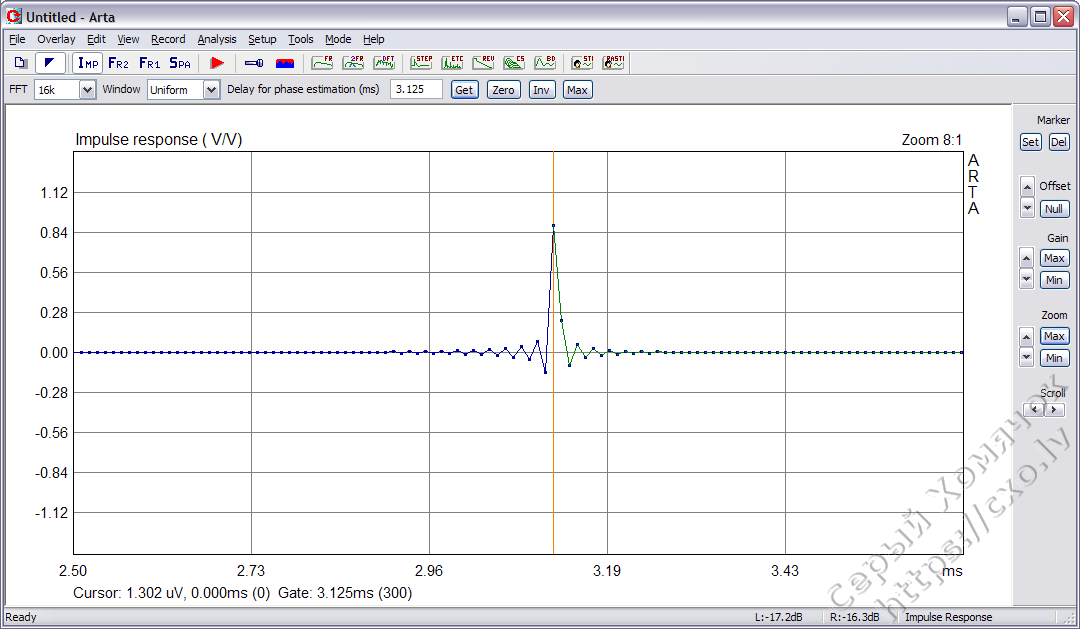Click the ETC energy-time curve icon

click(452, 62)
